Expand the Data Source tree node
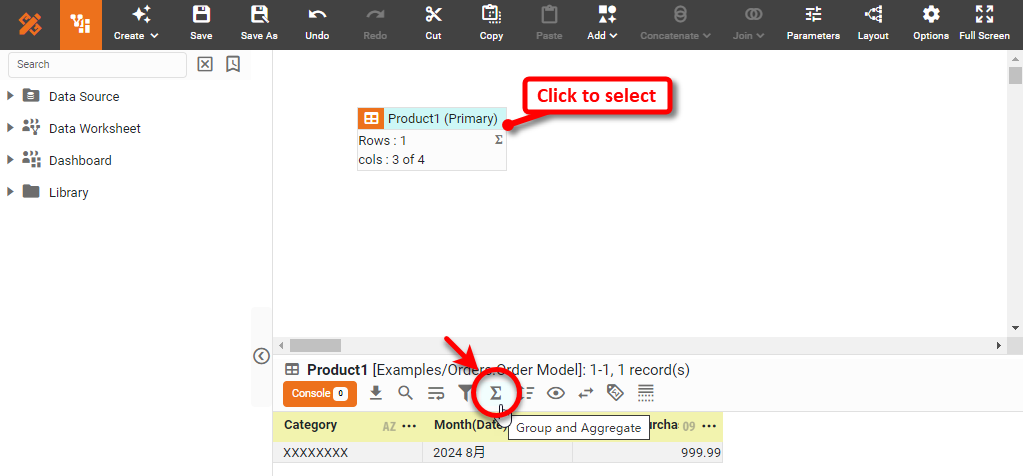 click(11, 96)
